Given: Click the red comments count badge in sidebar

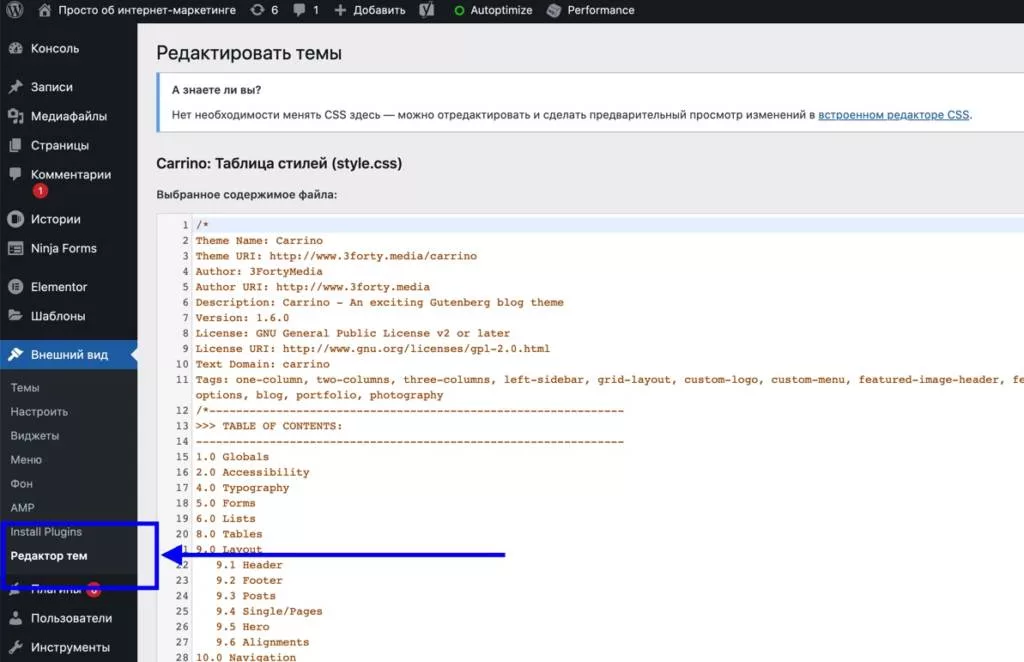Looking at the screenshot, I should pyautogui.click(x=40, y=191).
